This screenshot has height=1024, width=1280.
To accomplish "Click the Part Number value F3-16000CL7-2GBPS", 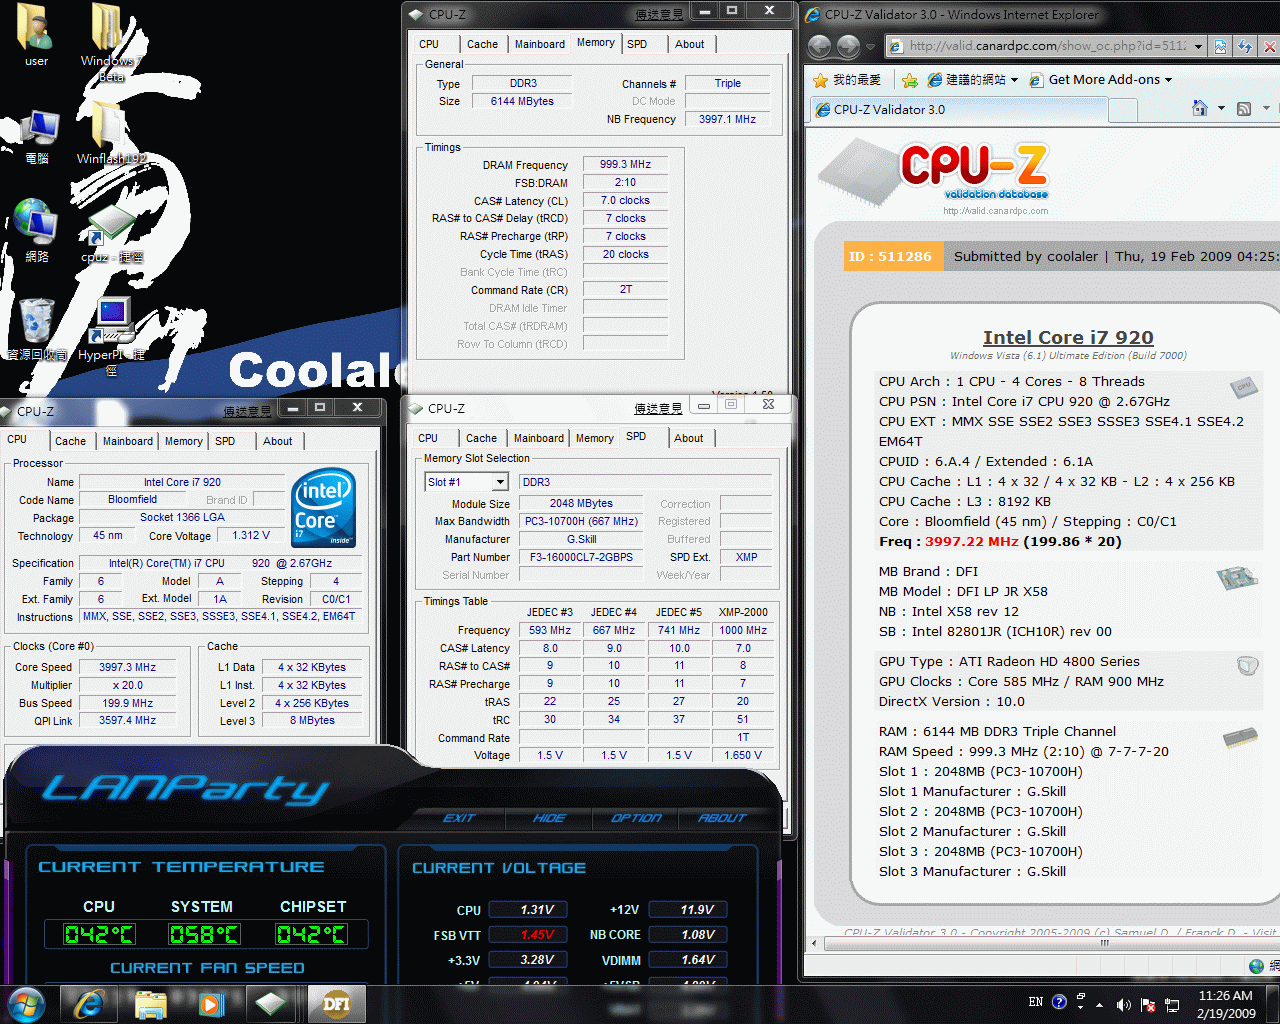I will pyautogui.click(x=581, y=557).
